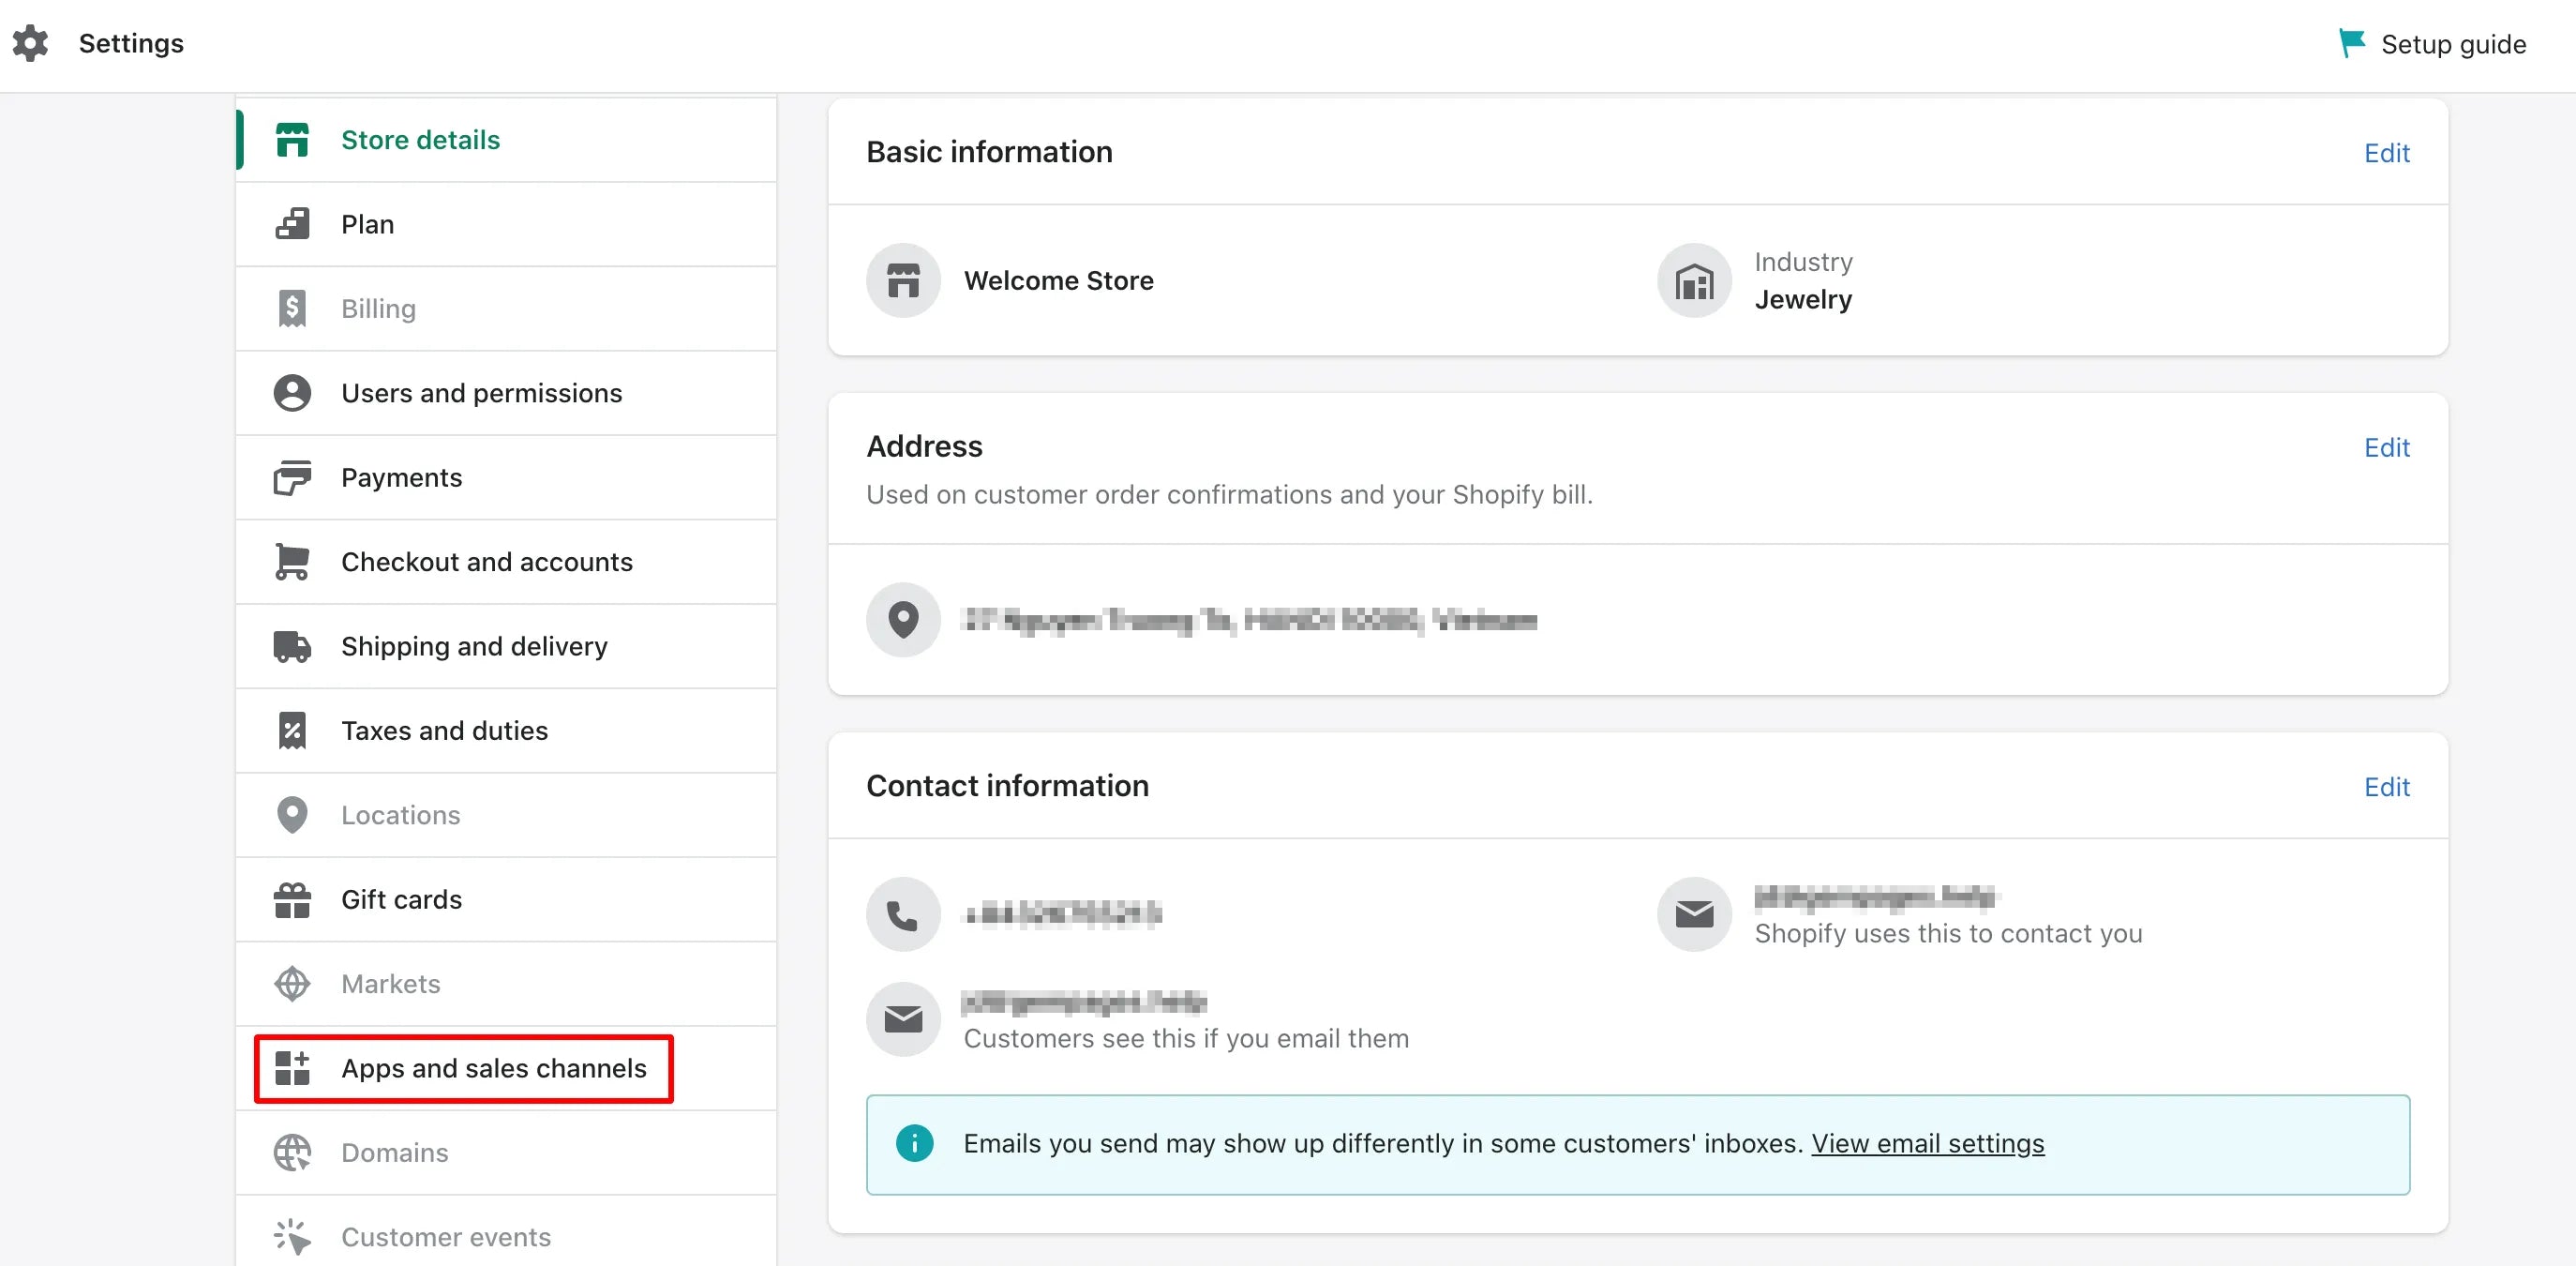Screen dimensions: 2576x1266
Task: Click the Users and permissions profile icon
Action: pyautogui.click(x=292, y=393)
